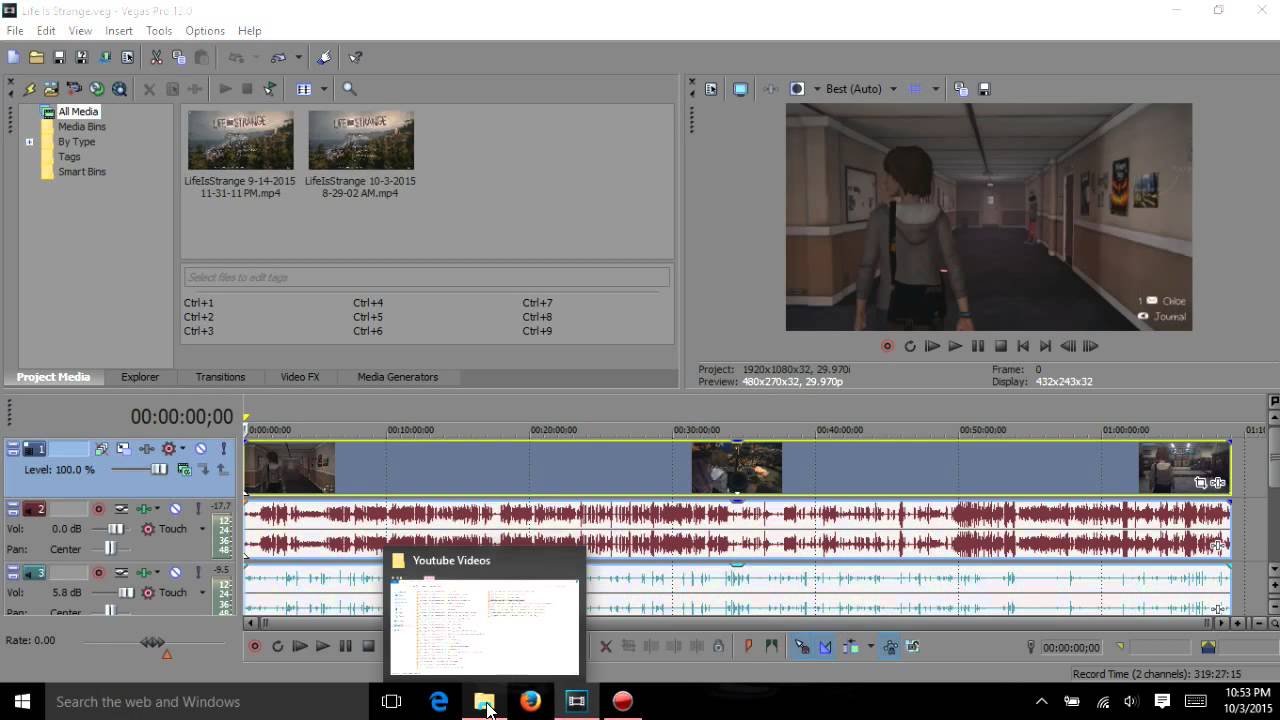Solo audio track 3
Screen dimensions: 1280x720
(198, 573)
